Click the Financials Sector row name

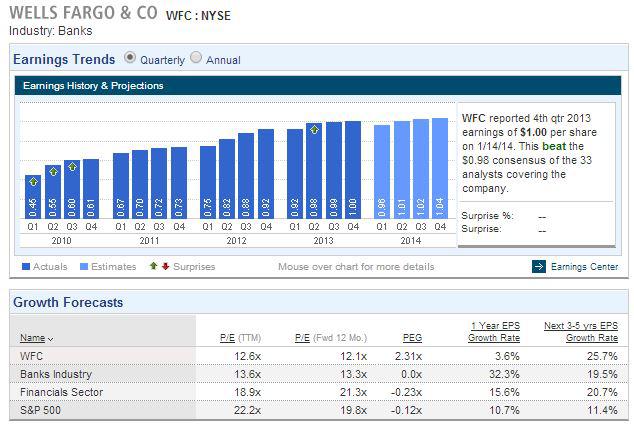pos(61,392)
